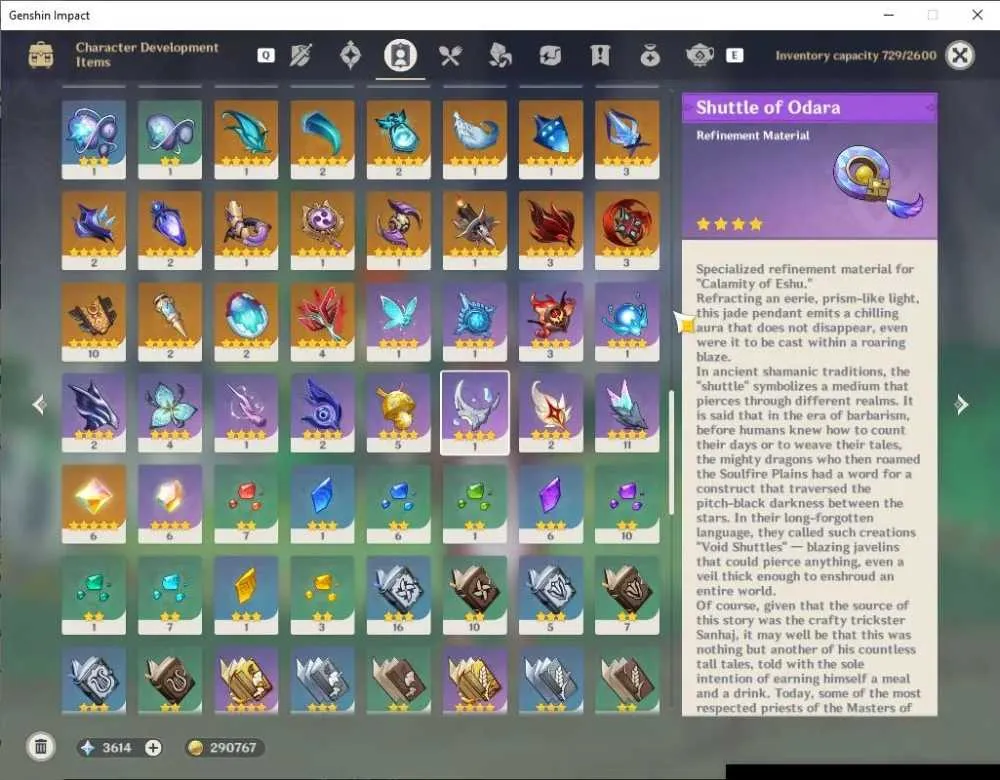Screen dimensions: 1000x780
Task: Switch to the Artifacts inventory tab
Action: [350, 55]
